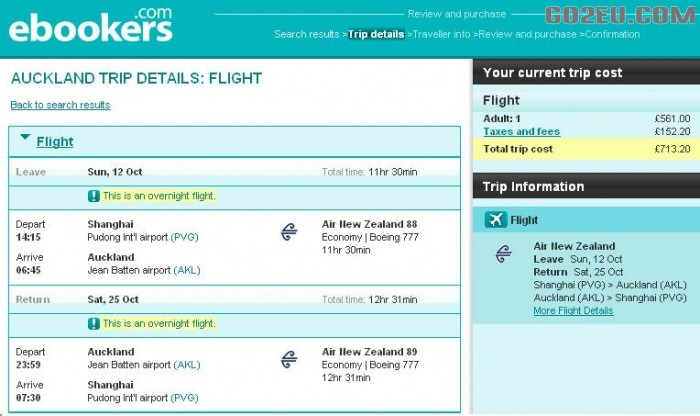
Task: Select Trip details breadcrumb step
Action: (376, 34)
